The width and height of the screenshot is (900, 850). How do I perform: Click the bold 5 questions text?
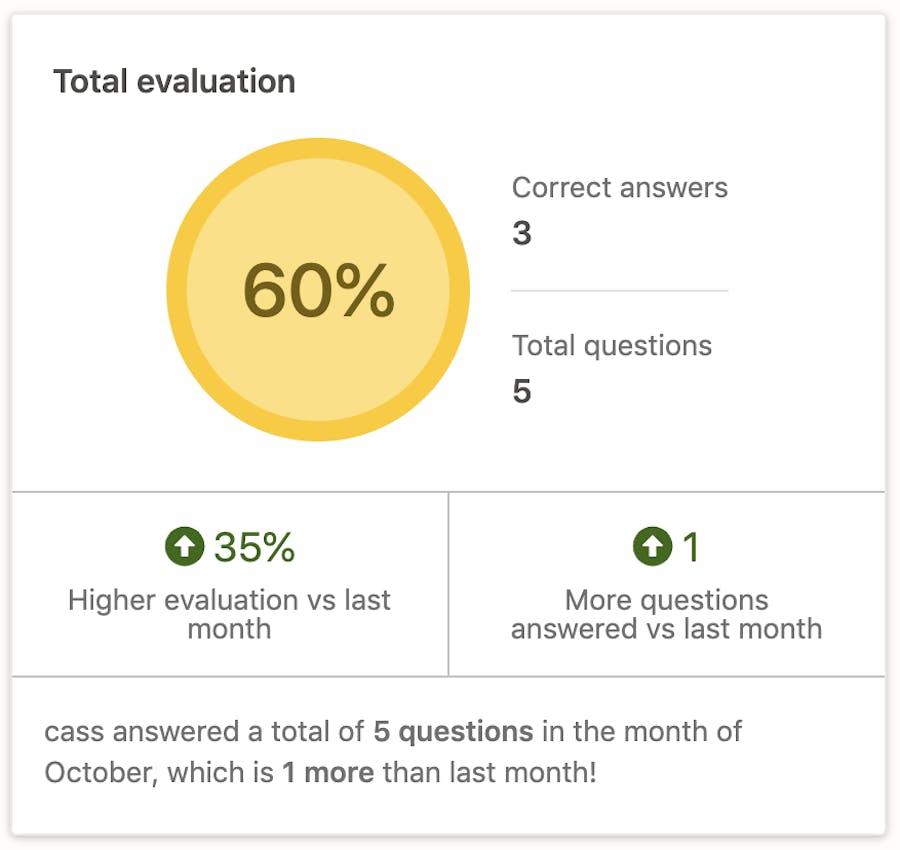[453, 731]
